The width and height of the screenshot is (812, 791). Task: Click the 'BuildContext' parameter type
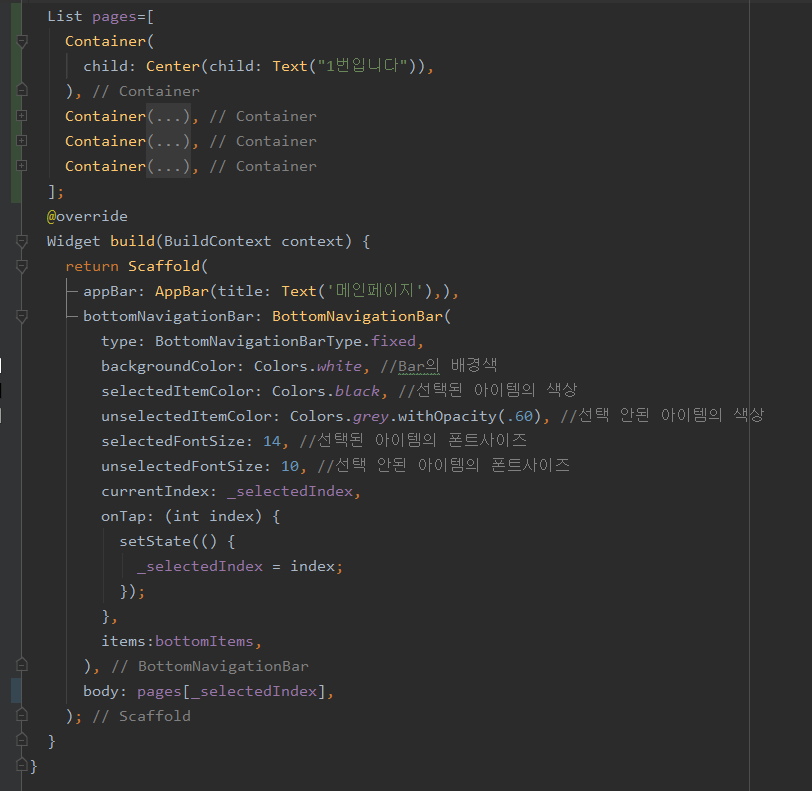pos(218,241)
